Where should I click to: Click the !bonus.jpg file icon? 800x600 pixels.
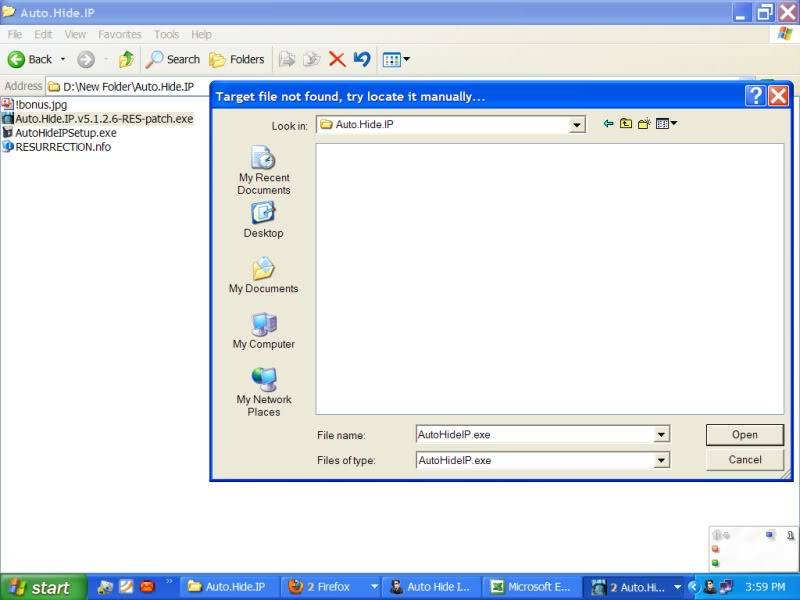[7, 104]
